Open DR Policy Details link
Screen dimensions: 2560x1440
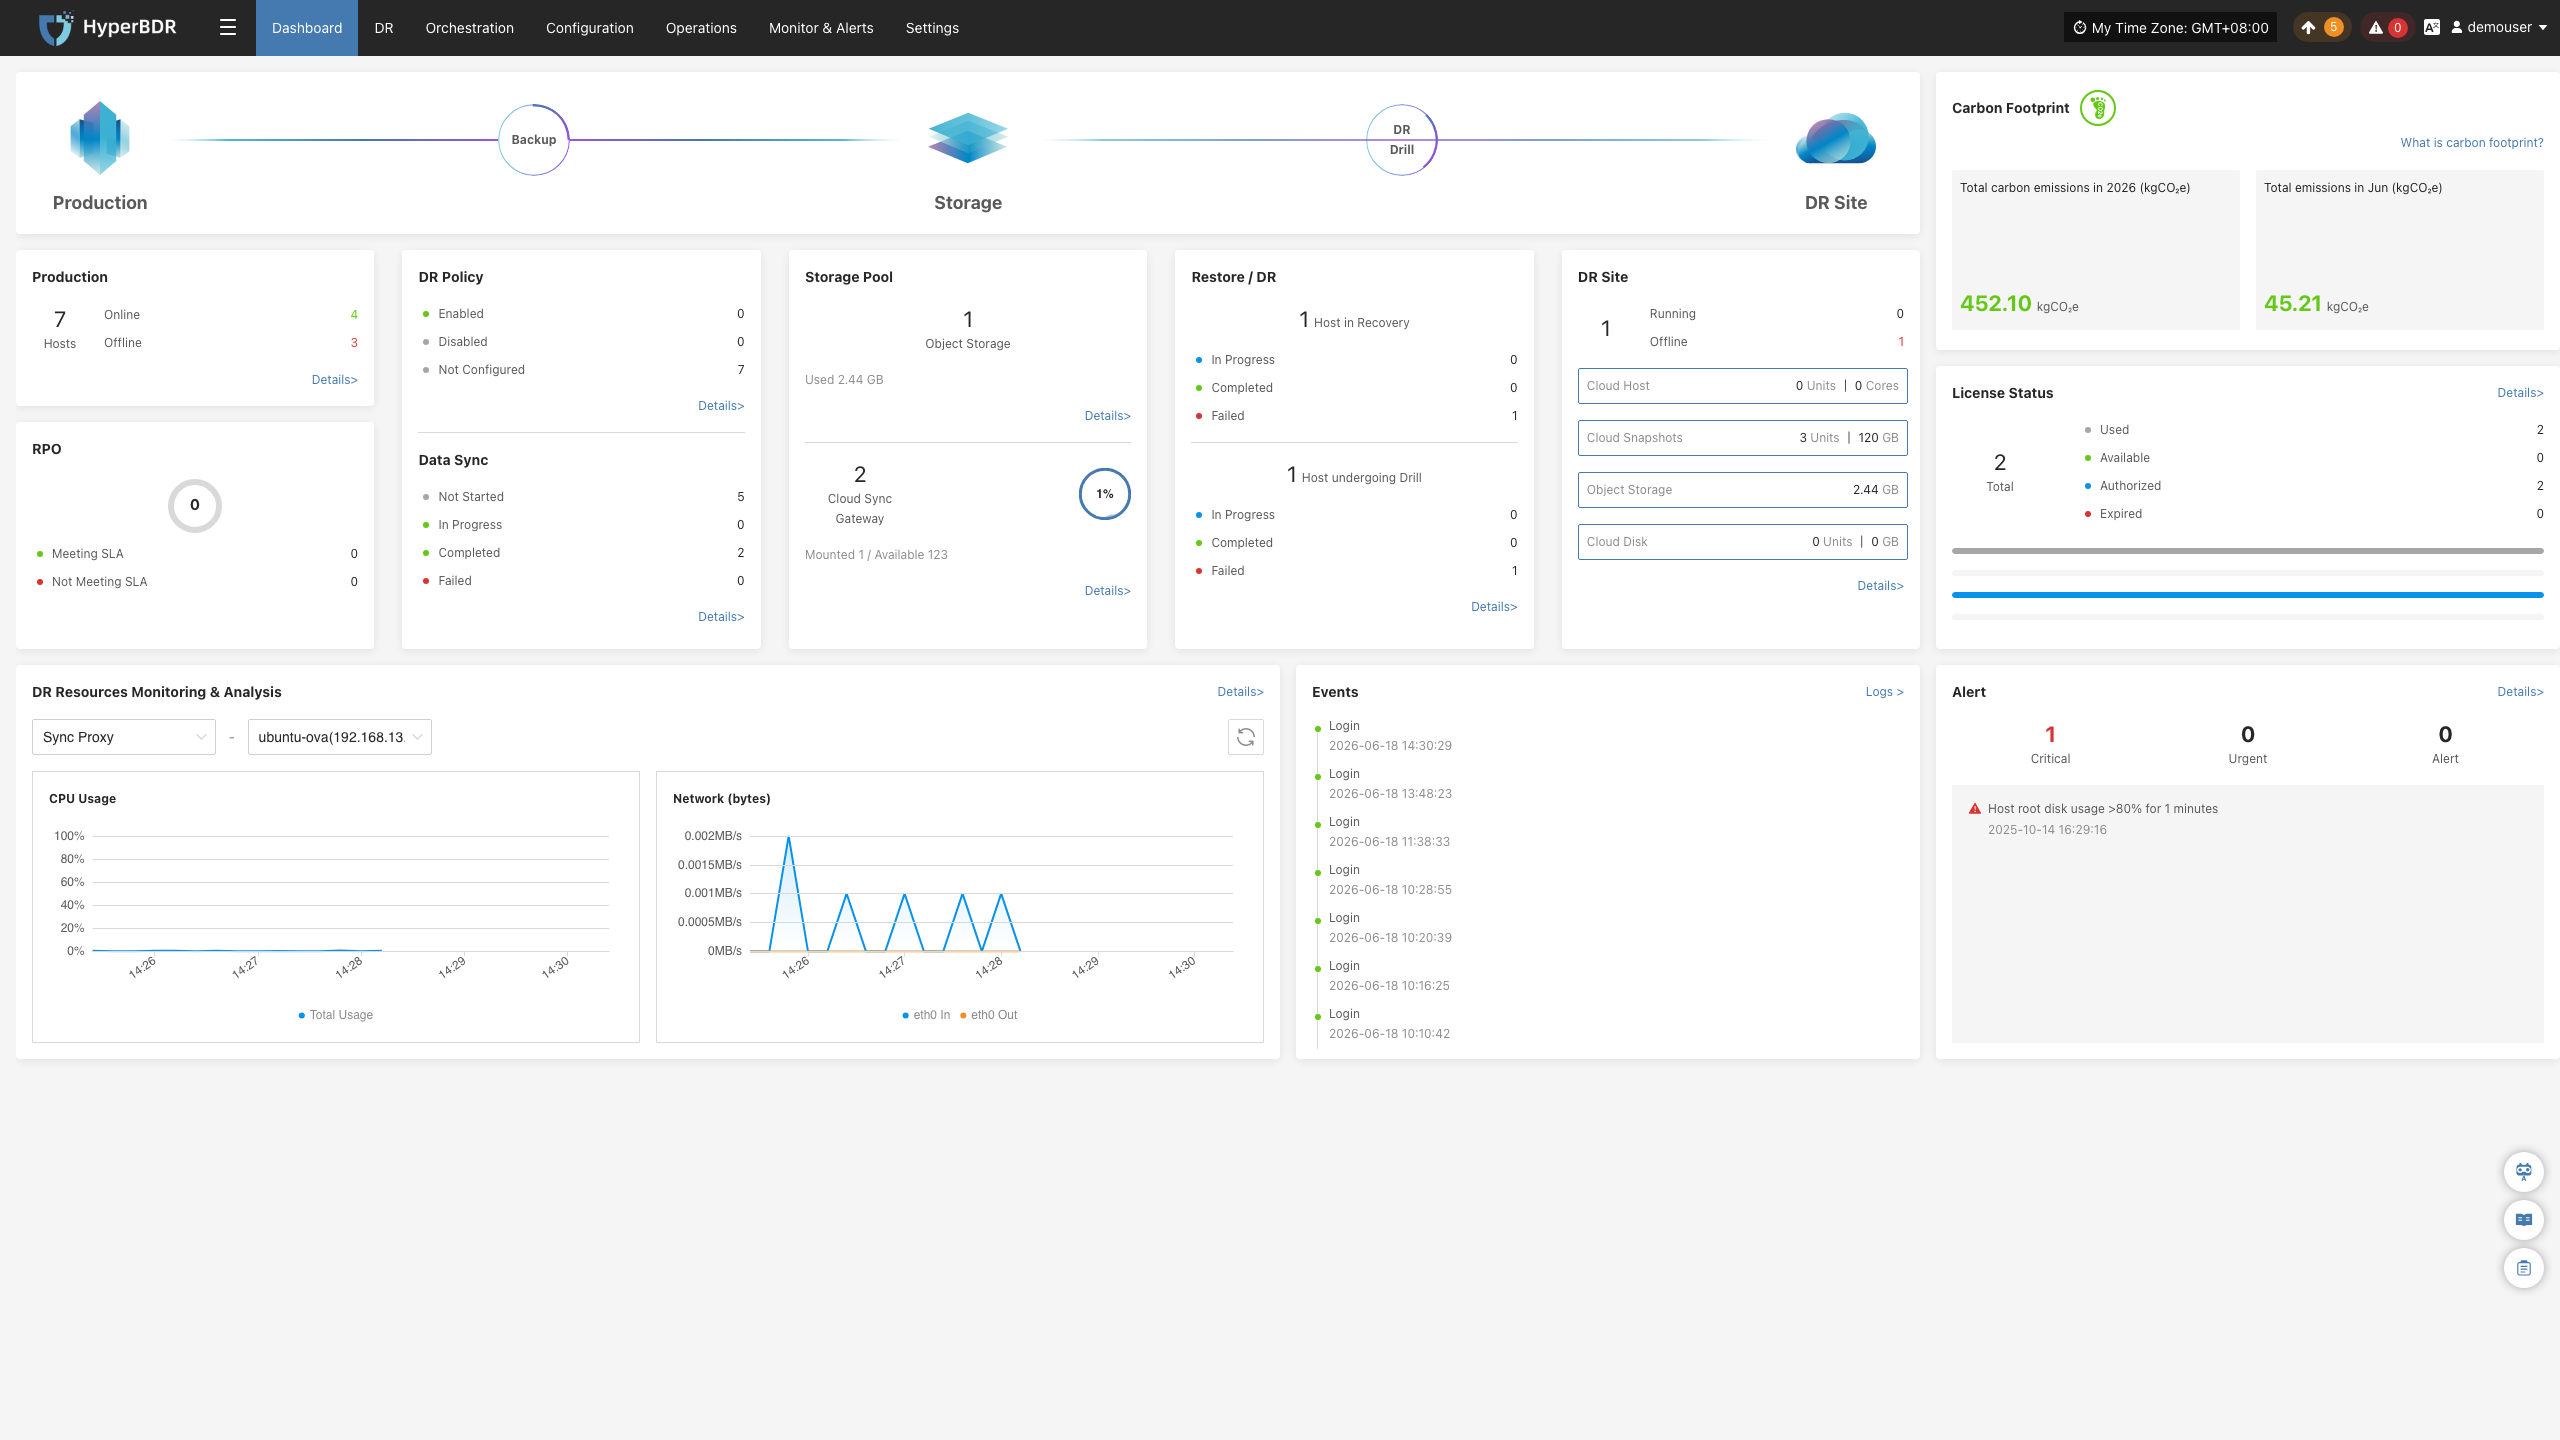click(721, 406)
